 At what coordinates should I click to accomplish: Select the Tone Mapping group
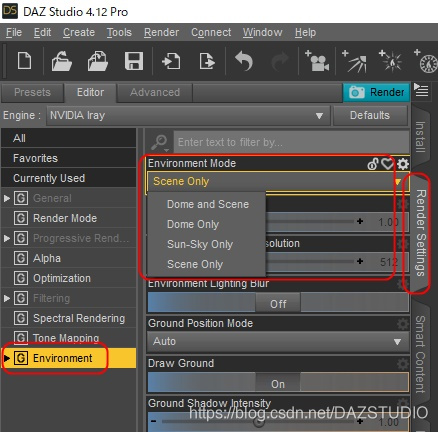coord(68,338)
